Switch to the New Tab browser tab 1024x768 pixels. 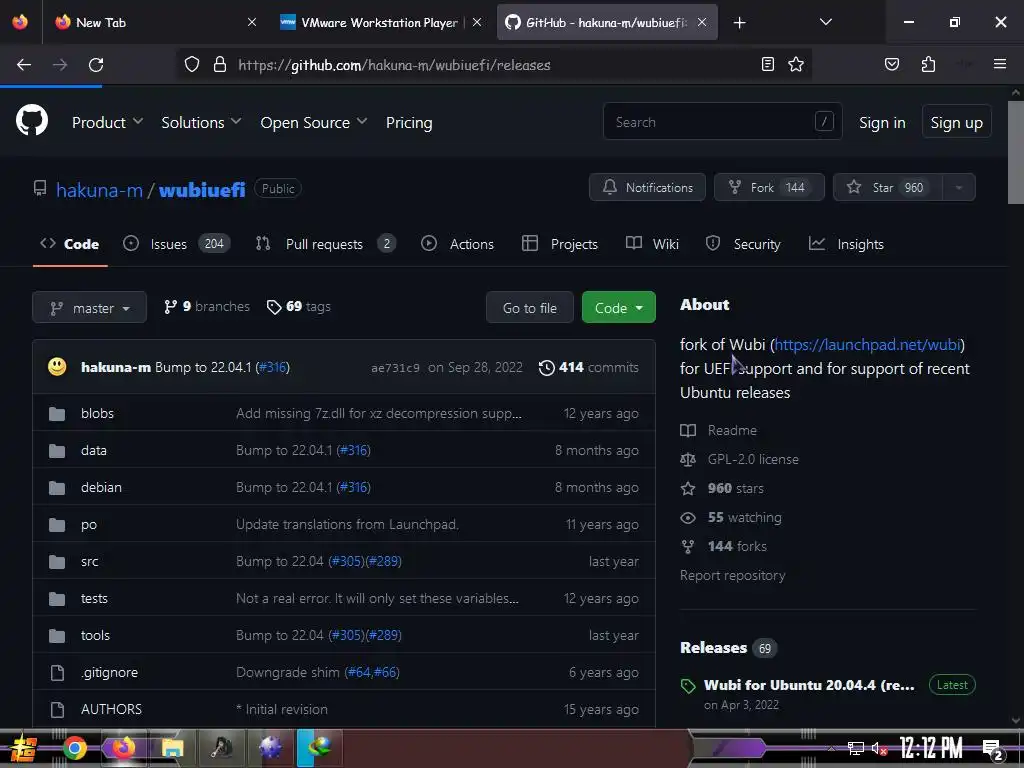[x=155, y=22]
